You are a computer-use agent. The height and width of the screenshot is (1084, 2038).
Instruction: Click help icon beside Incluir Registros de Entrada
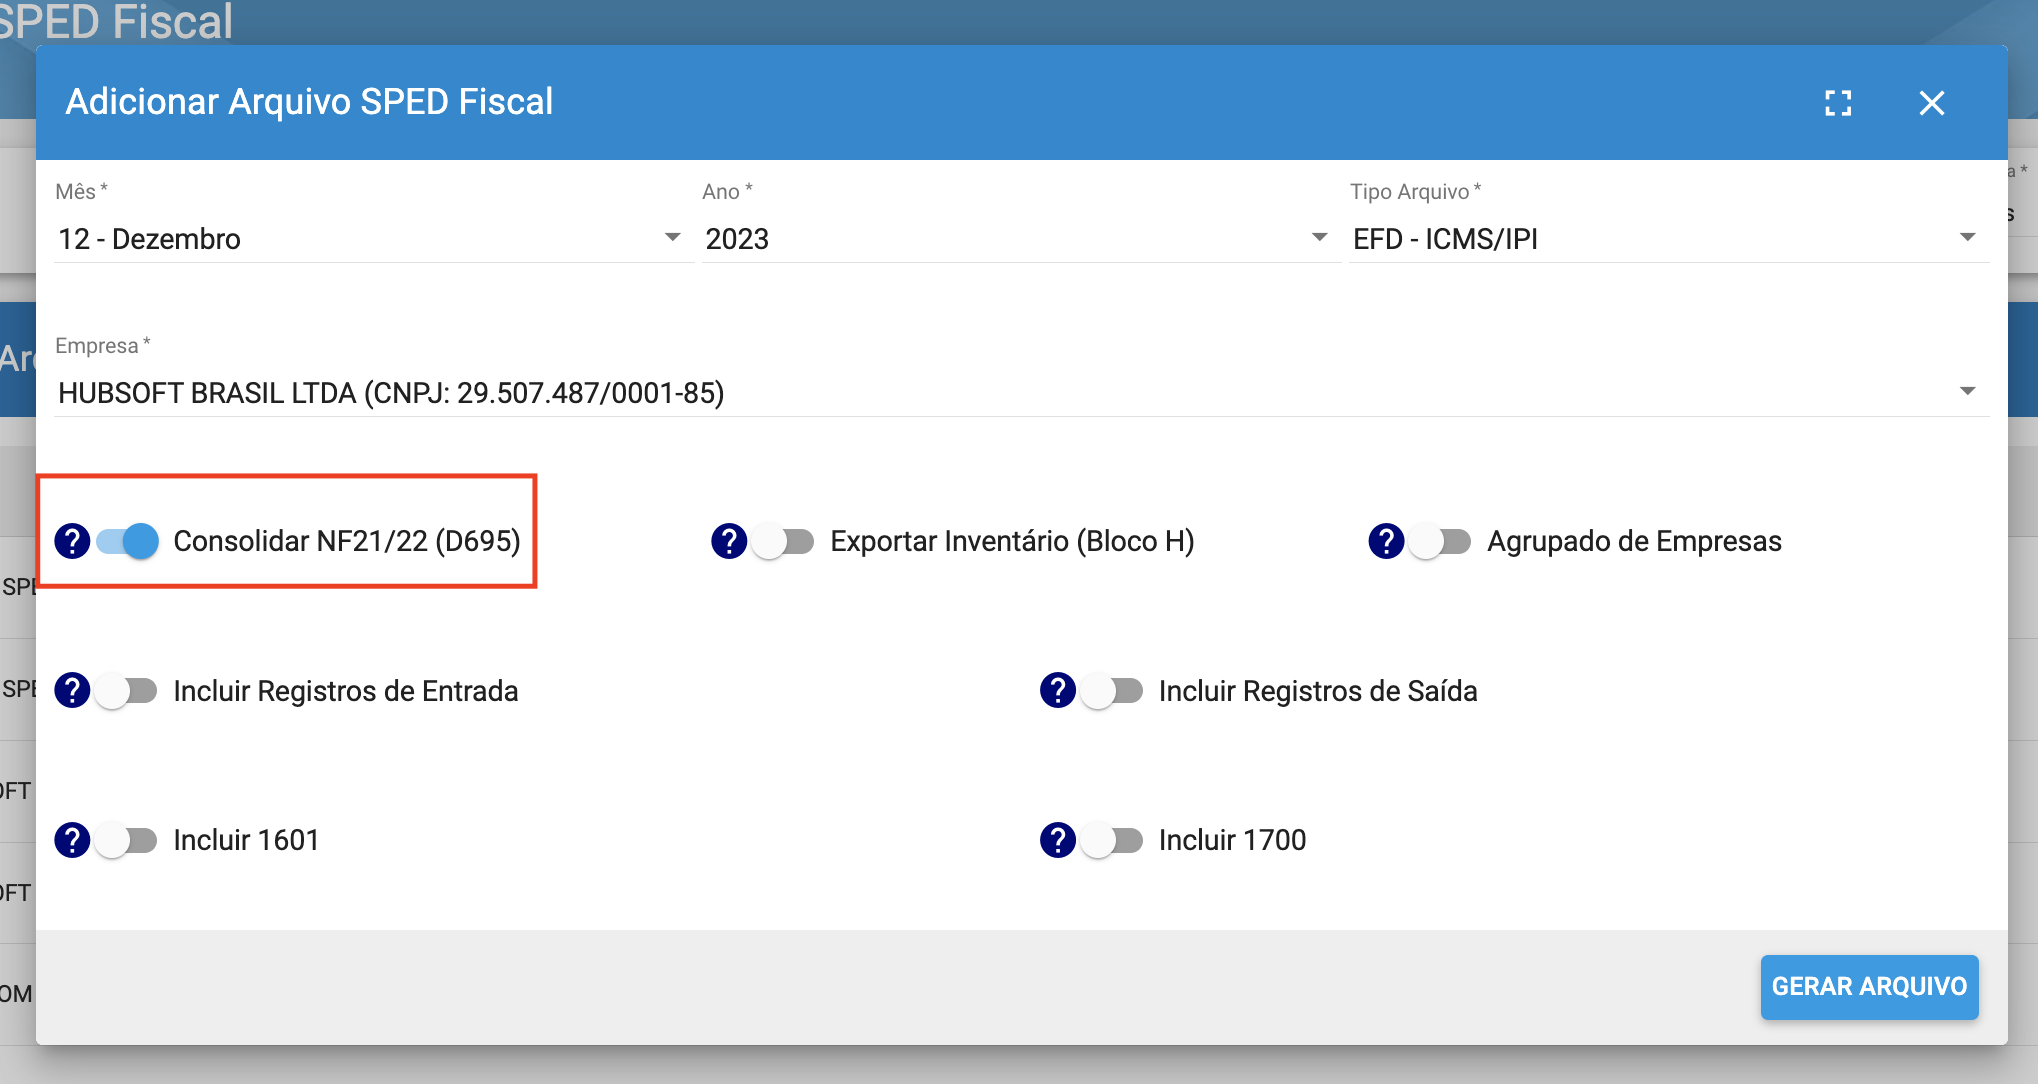point(72,690)
